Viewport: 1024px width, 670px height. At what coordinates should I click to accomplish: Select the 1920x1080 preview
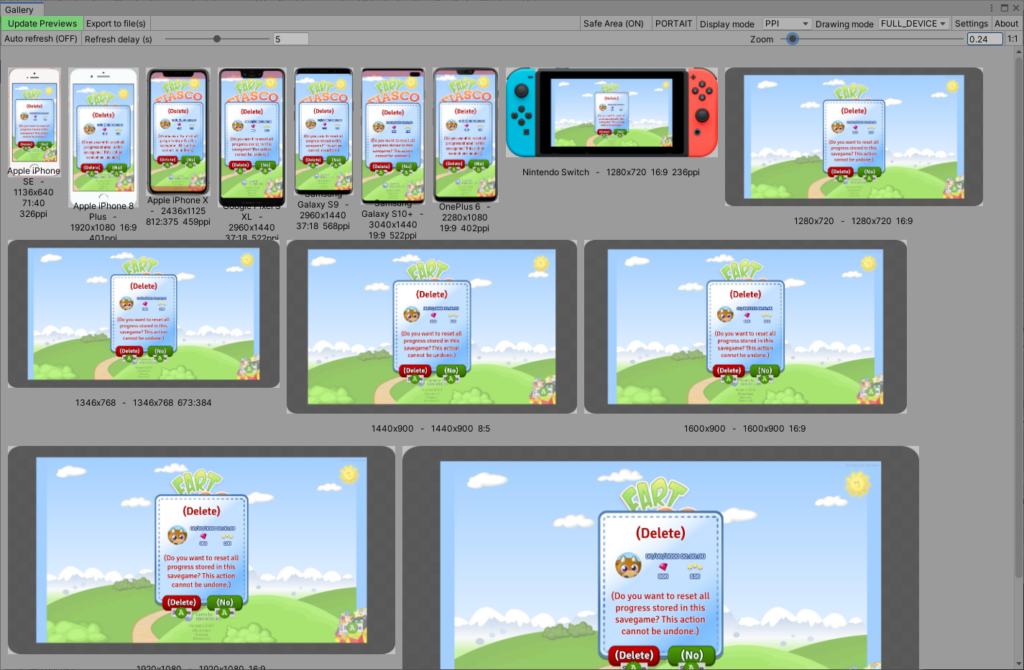click(201, 550)
